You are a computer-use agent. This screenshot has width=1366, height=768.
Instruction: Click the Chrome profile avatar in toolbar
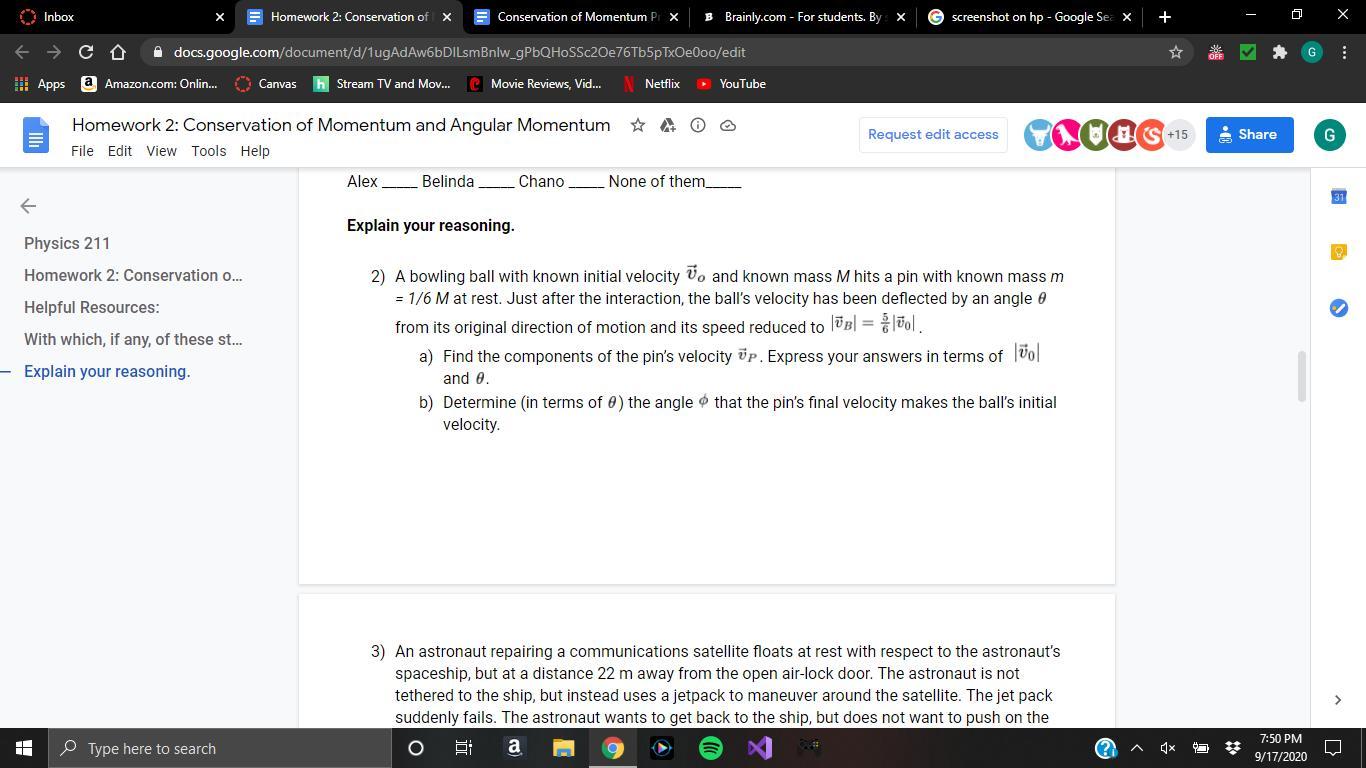click(x=1312, y=52)
